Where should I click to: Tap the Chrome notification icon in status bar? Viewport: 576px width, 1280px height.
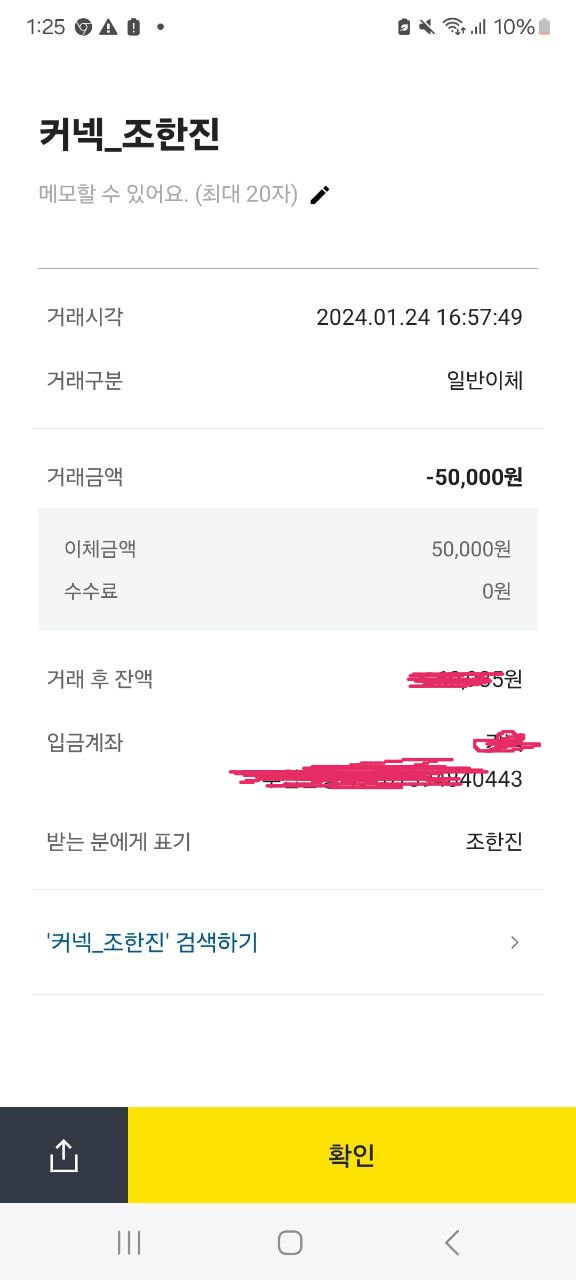84,27
